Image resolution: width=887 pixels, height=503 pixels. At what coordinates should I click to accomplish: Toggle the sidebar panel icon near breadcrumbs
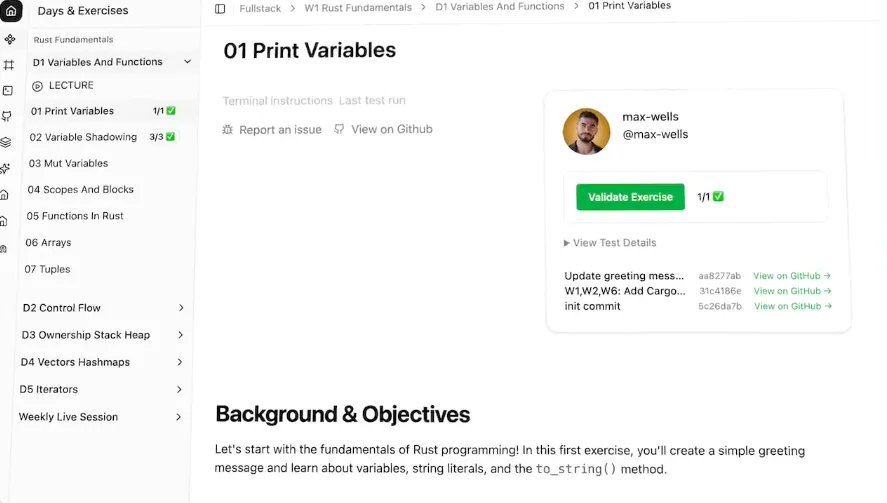pyautogui.click(x=220, y=8)
